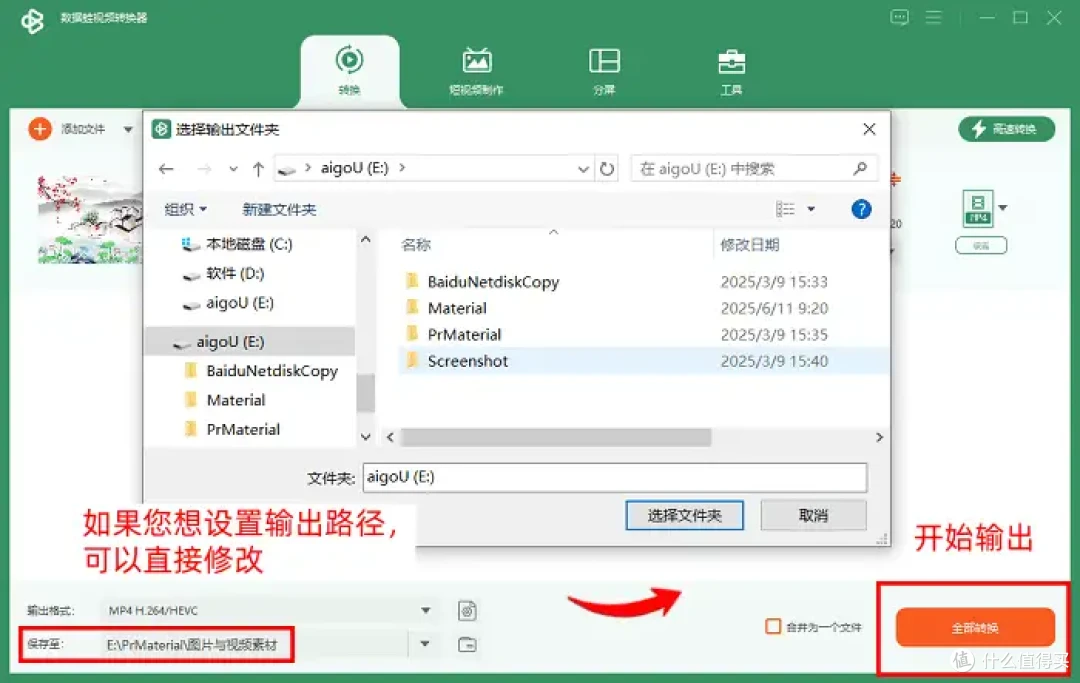1080x683 pixels.
Task: Click the orange 全部转换 button
Action: click(x=975, y=627)
